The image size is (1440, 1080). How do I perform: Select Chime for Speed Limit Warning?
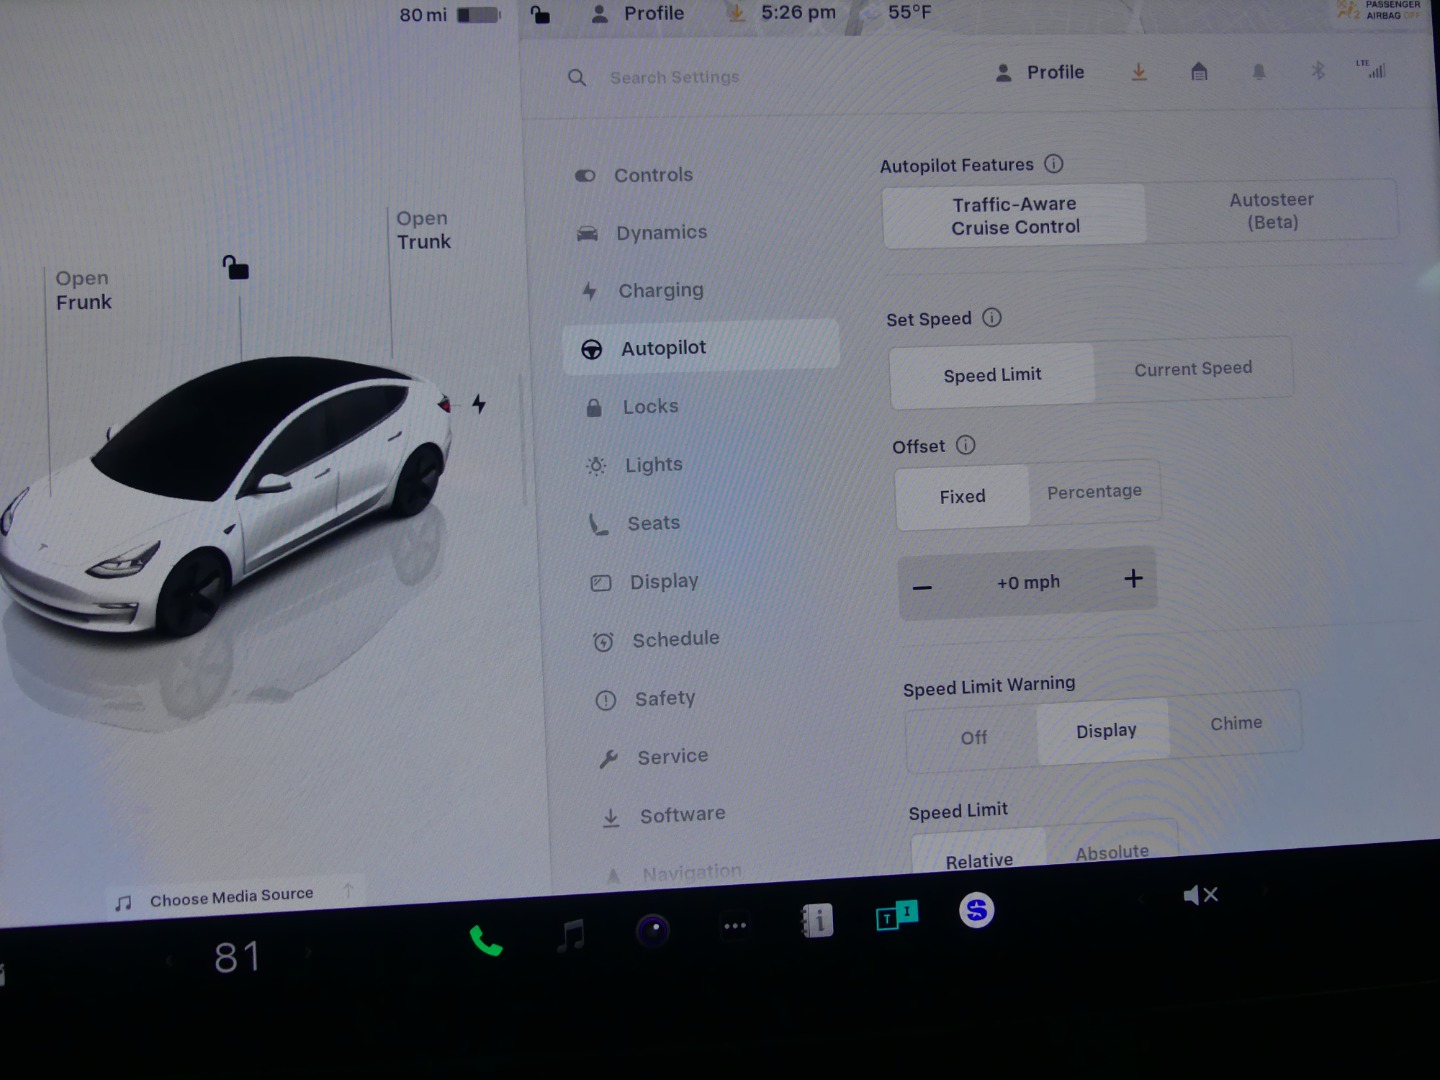(x=1236, y=723)
